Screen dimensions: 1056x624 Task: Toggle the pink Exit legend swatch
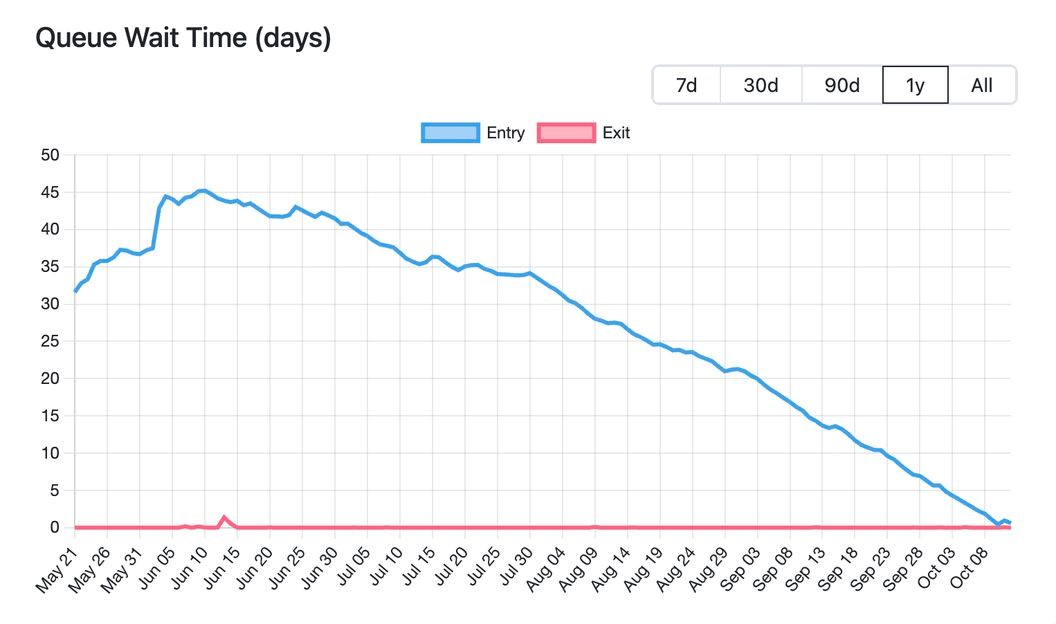(x=566, y=133)
